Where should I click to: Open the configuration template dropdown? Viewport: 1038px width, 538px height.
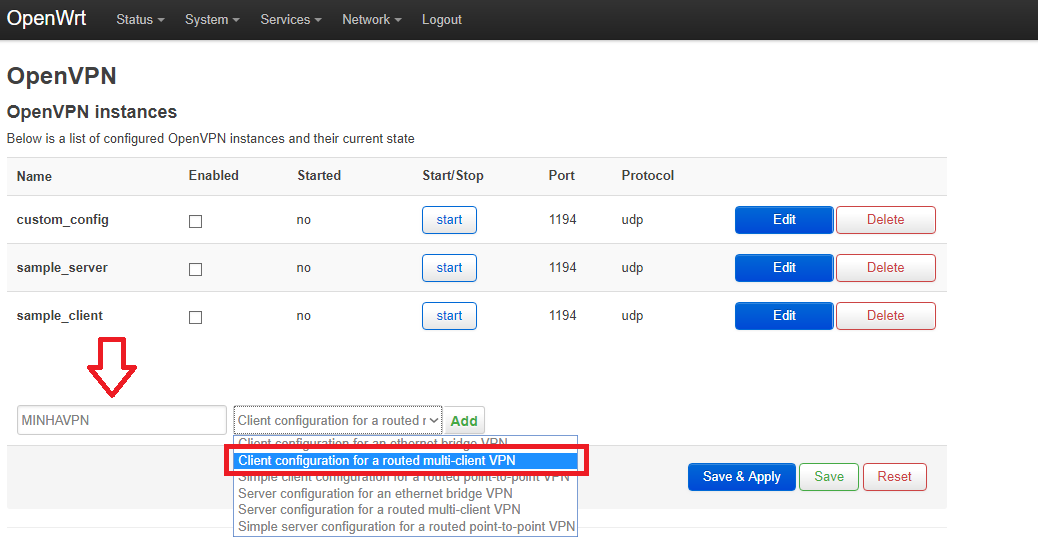pyautogui.click(x=338, y=420)
